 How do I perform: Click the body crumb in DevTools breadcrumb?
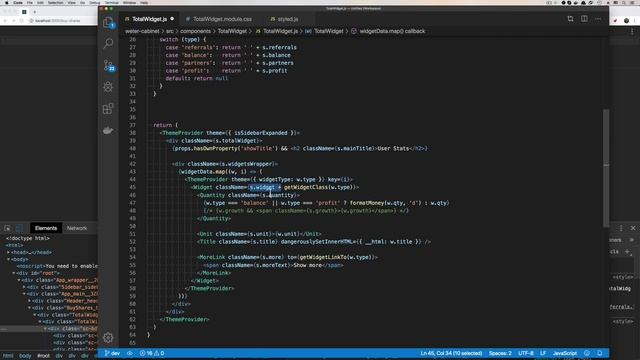(x=25, y=356)
